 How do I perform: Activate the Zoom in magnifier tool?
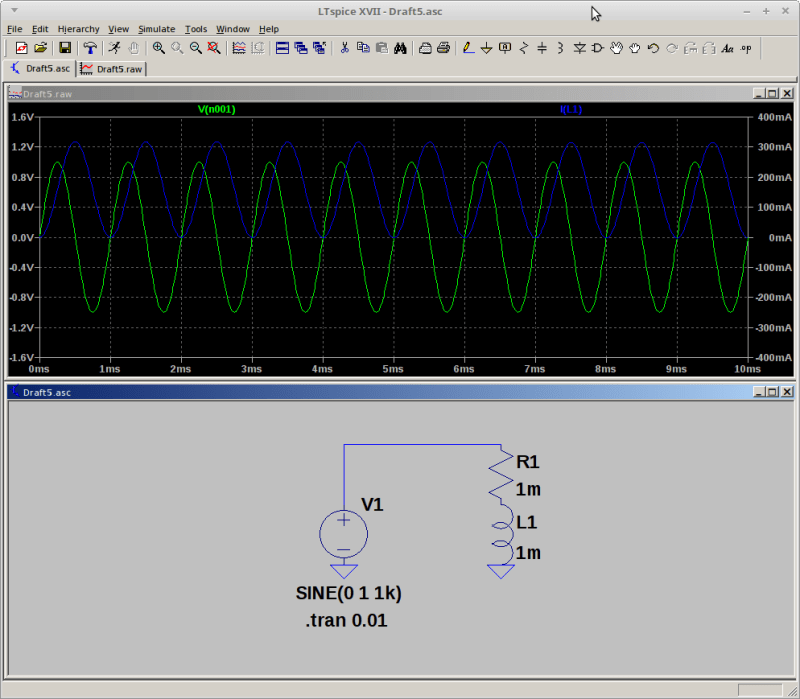[x=158, y=47]
